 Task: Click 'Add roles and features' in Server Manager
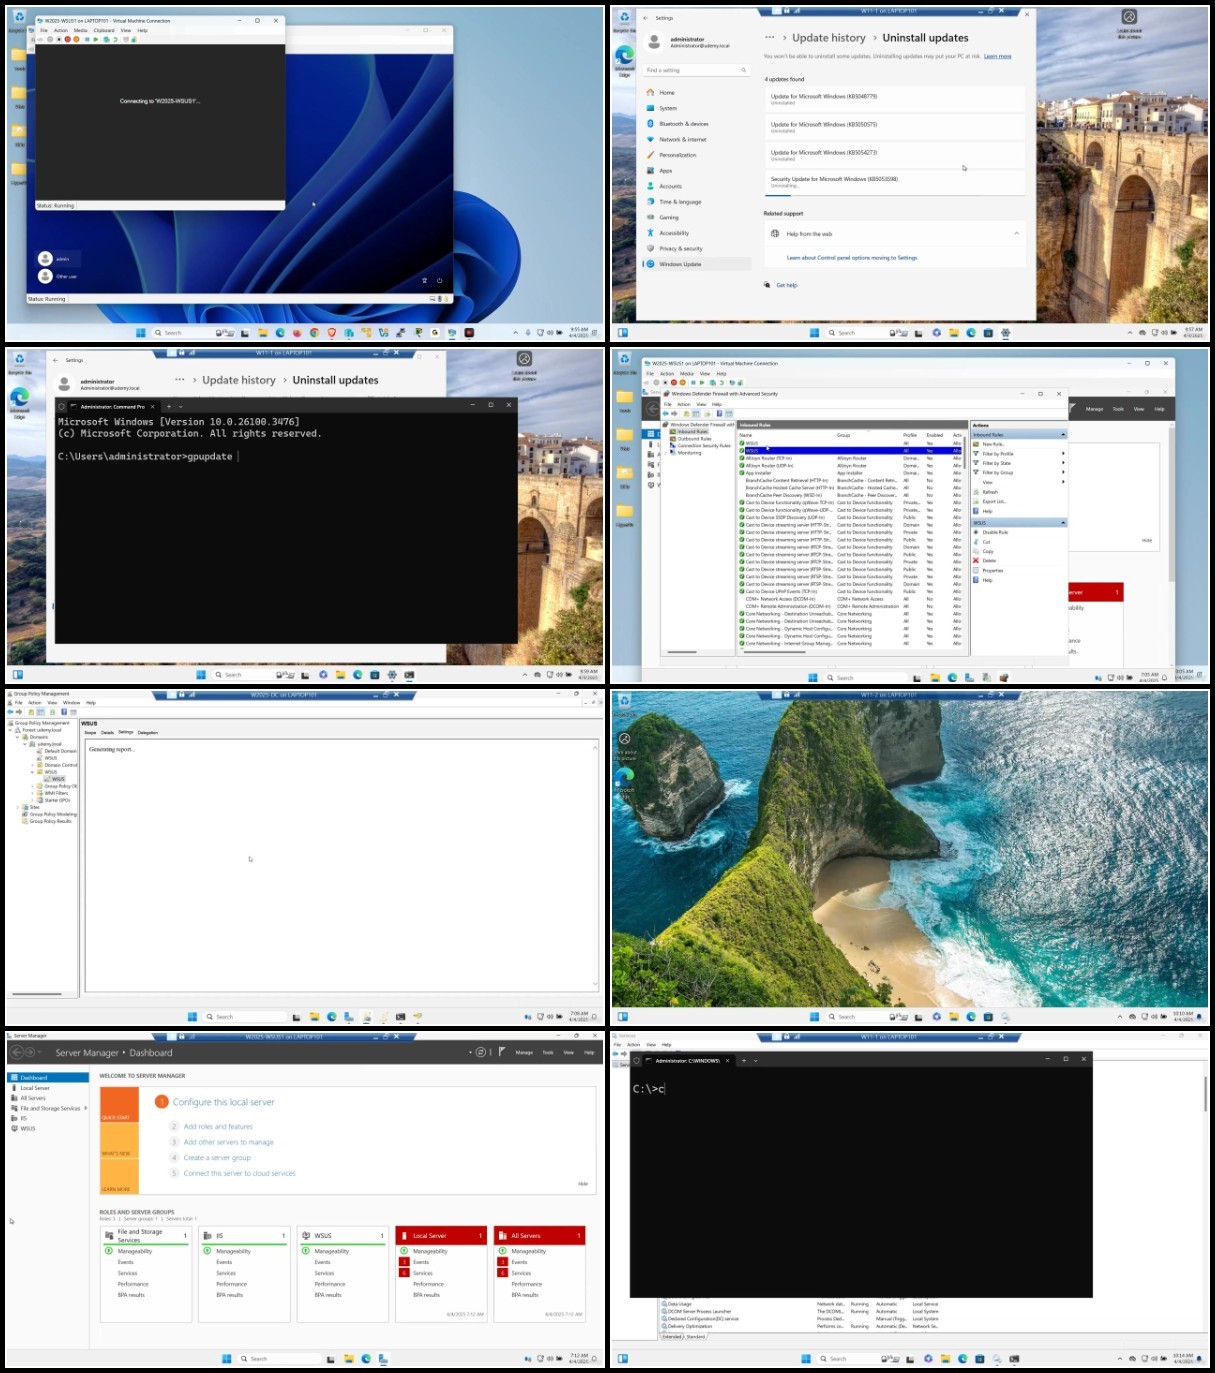[x=218, y=1126]
